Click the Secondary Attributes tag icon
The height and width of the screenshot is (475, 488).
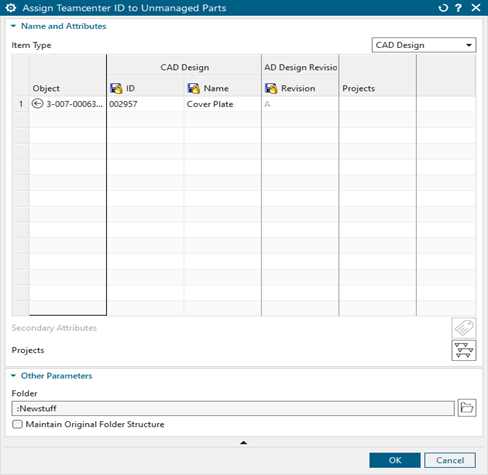[x=464, y=328]
